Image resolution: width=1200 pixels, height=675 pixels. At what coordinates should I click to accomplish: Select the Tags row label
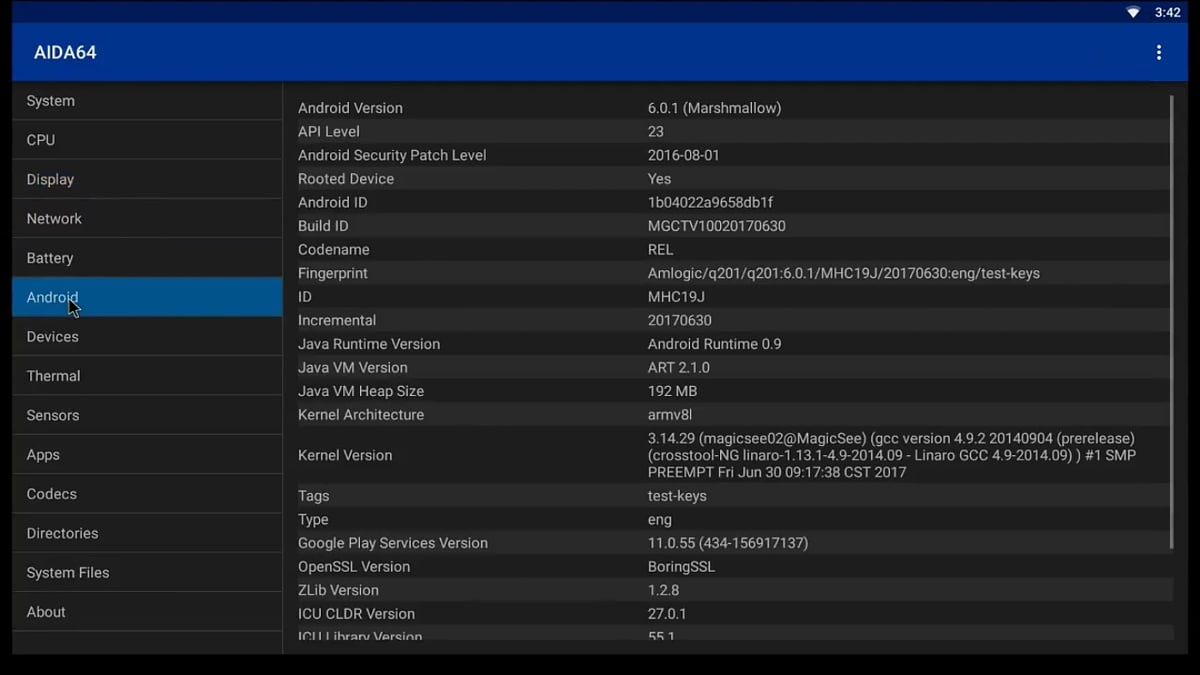click(313, 496)
